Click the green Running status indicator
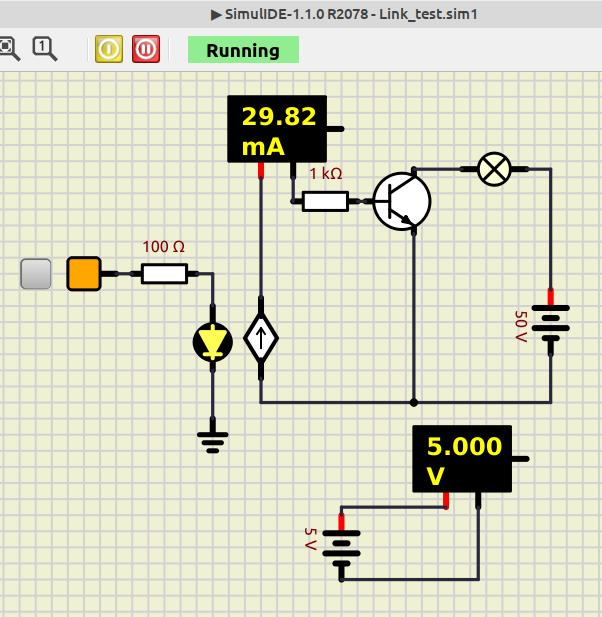 [x=243, y=50]
